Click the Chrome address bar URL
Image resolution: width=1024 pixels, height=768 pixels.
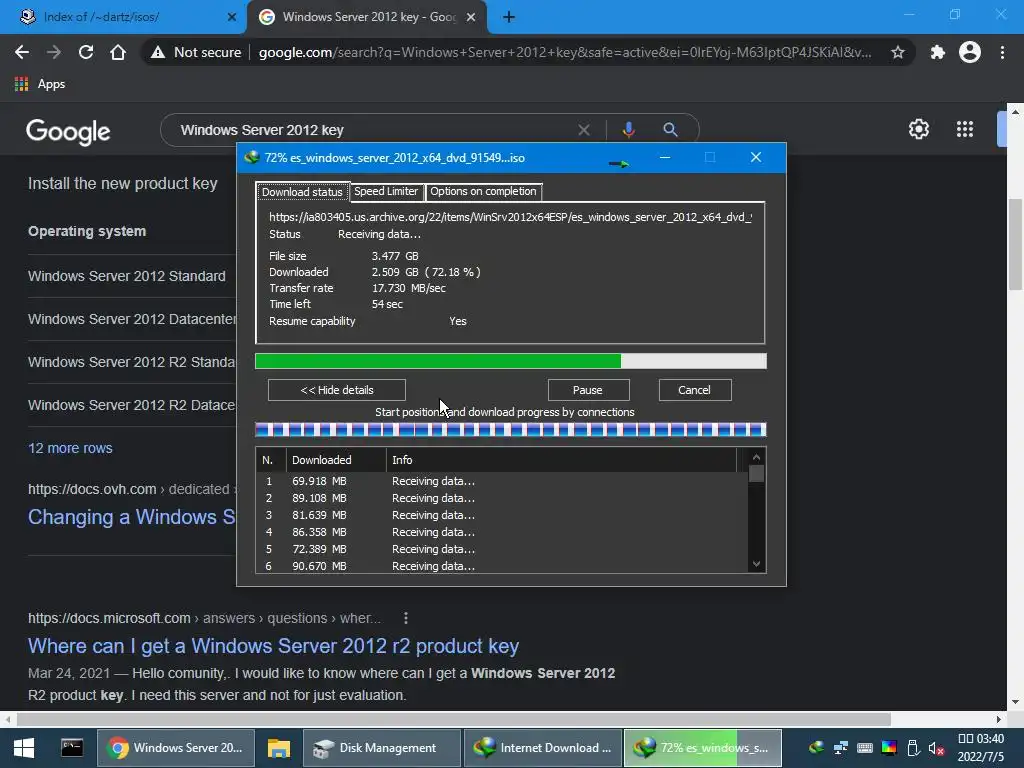(564, 52)
